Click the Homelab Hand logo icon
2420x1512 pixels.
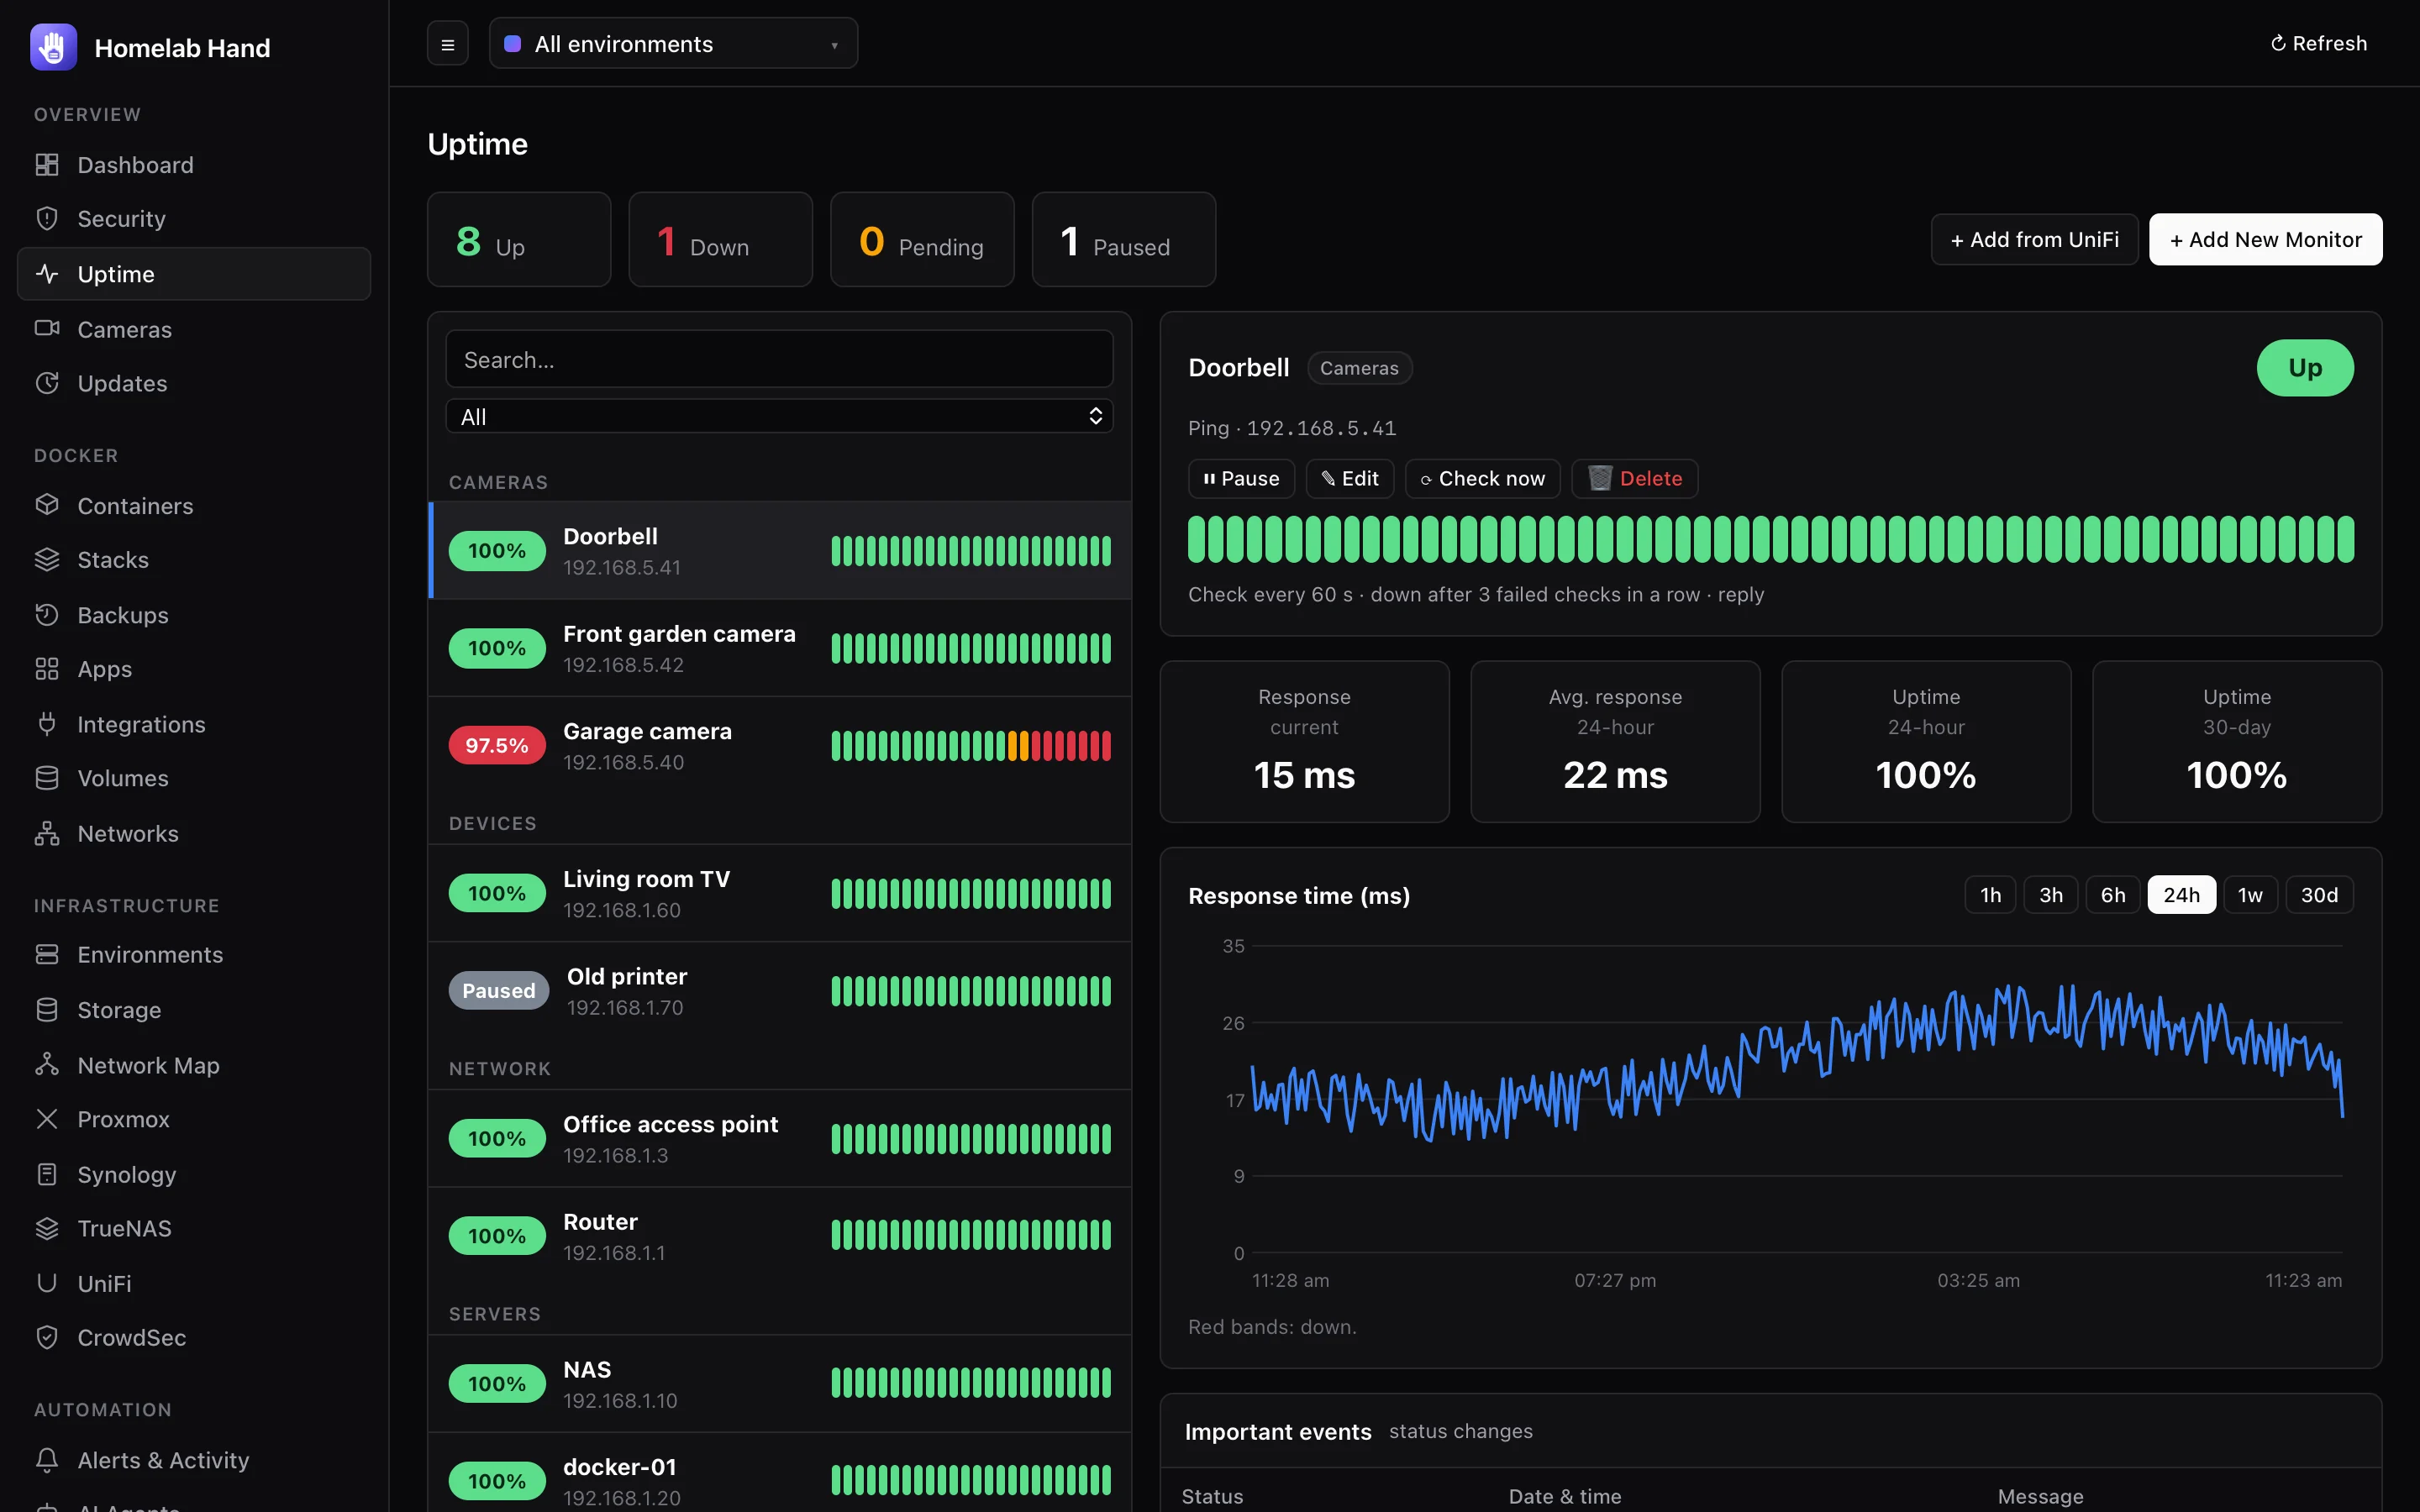tap(53, 47)
